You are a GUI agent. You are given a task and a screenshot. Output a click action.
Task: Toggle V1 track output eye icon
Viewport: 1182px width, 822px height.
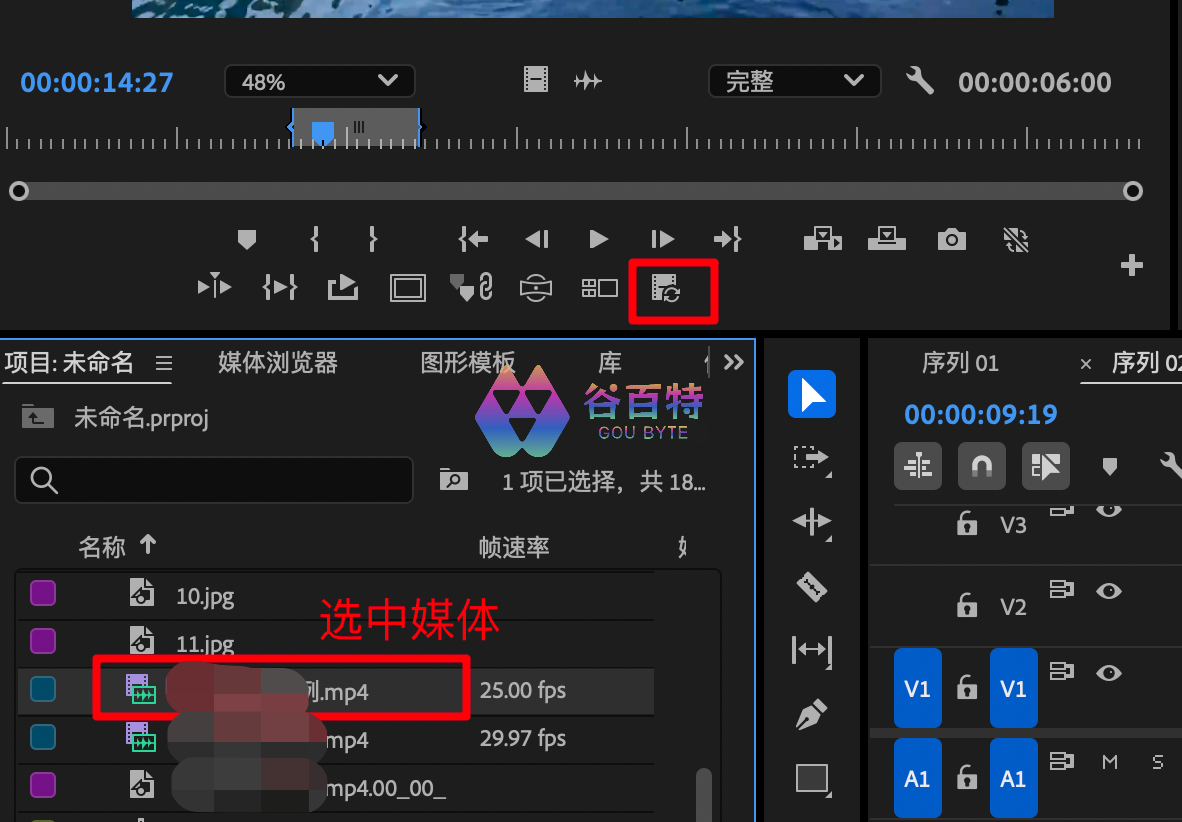point(1108,673)
